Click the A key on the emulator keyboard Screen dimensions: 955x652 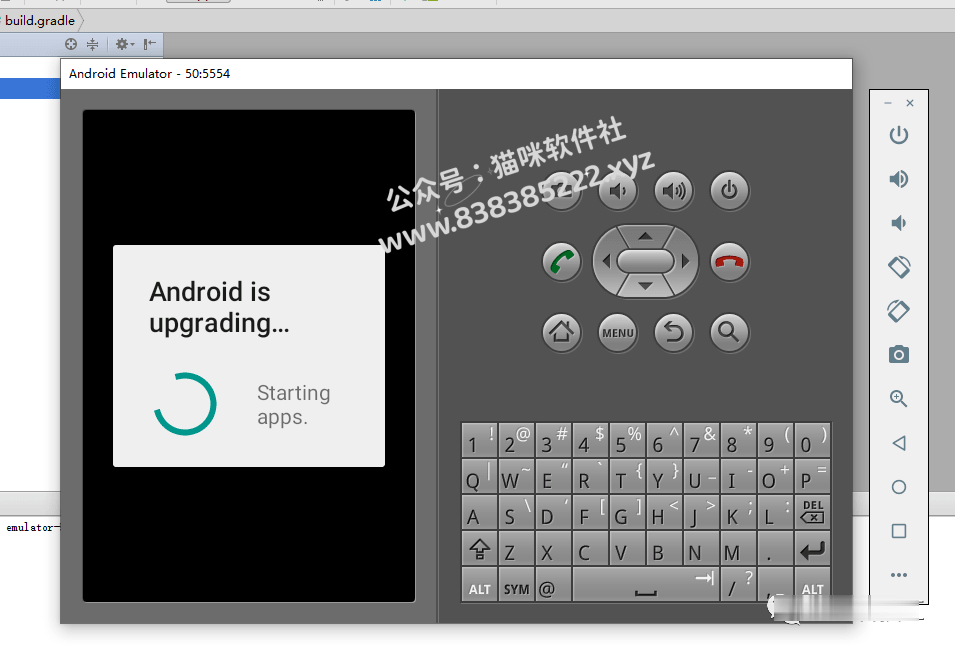pyautogui.click(x=479, y=513)
